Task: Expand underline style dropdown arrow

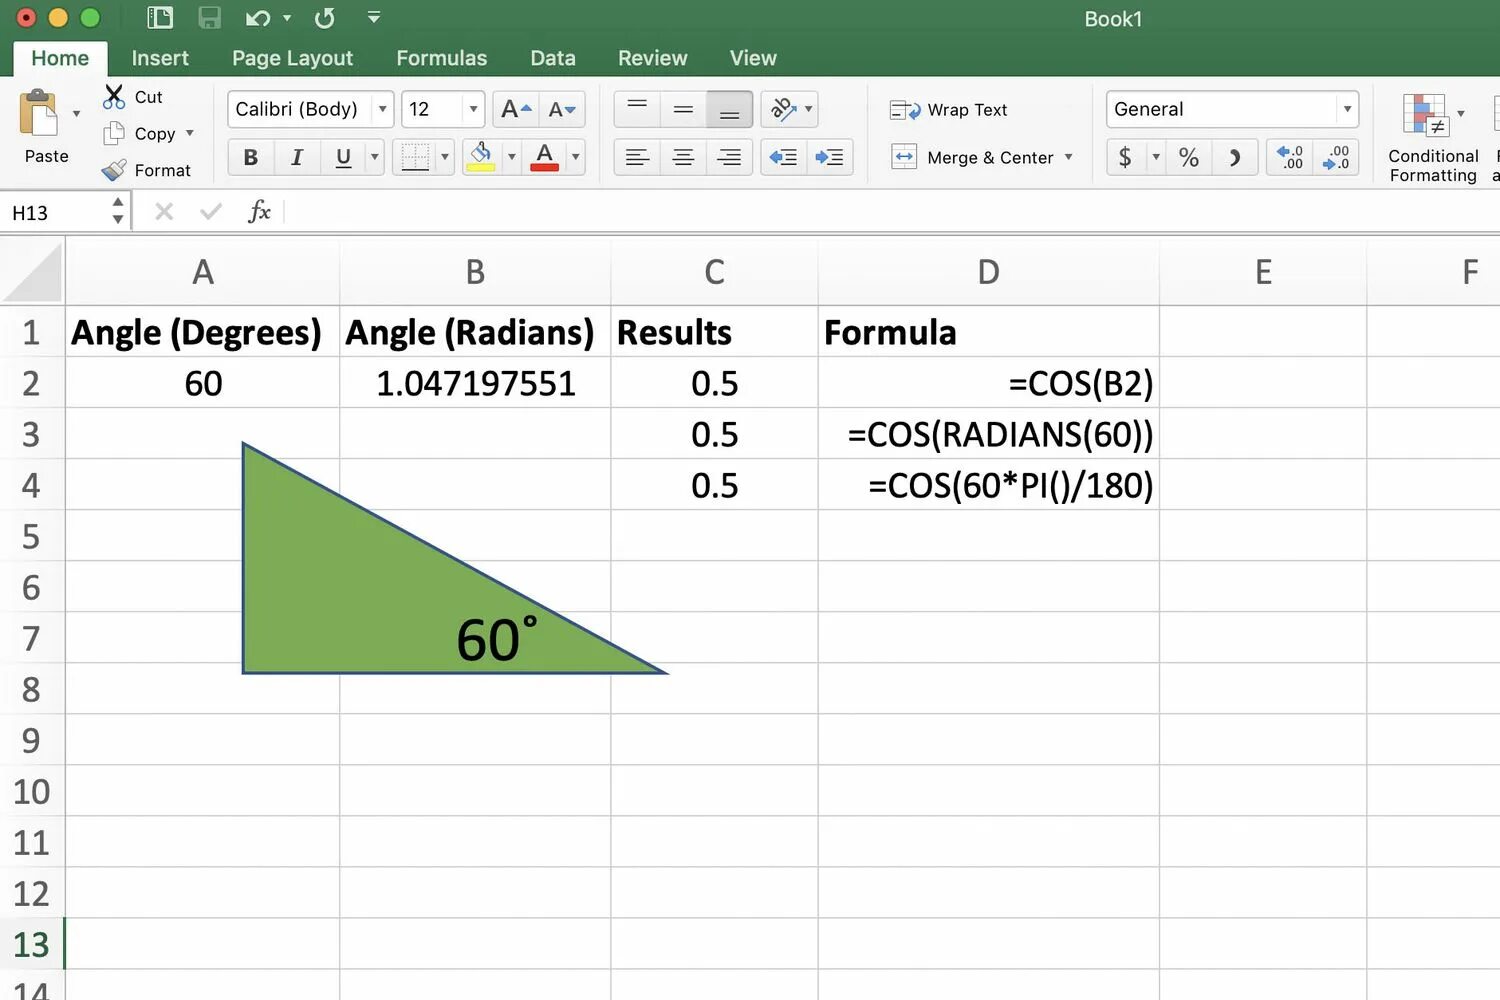Action: tap(375, 157)
